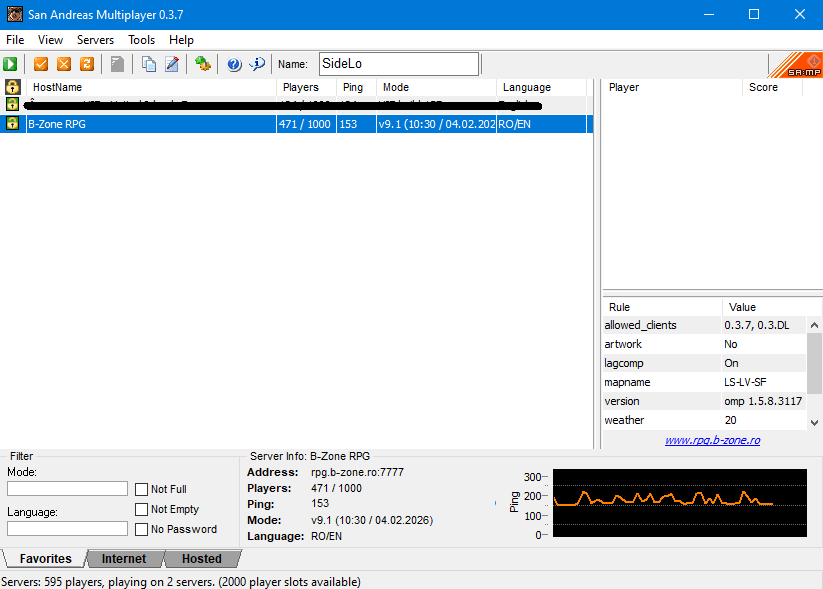823x589 pixels.
Task: Switch to the Hosted tab
Action: tap(201, 559)
